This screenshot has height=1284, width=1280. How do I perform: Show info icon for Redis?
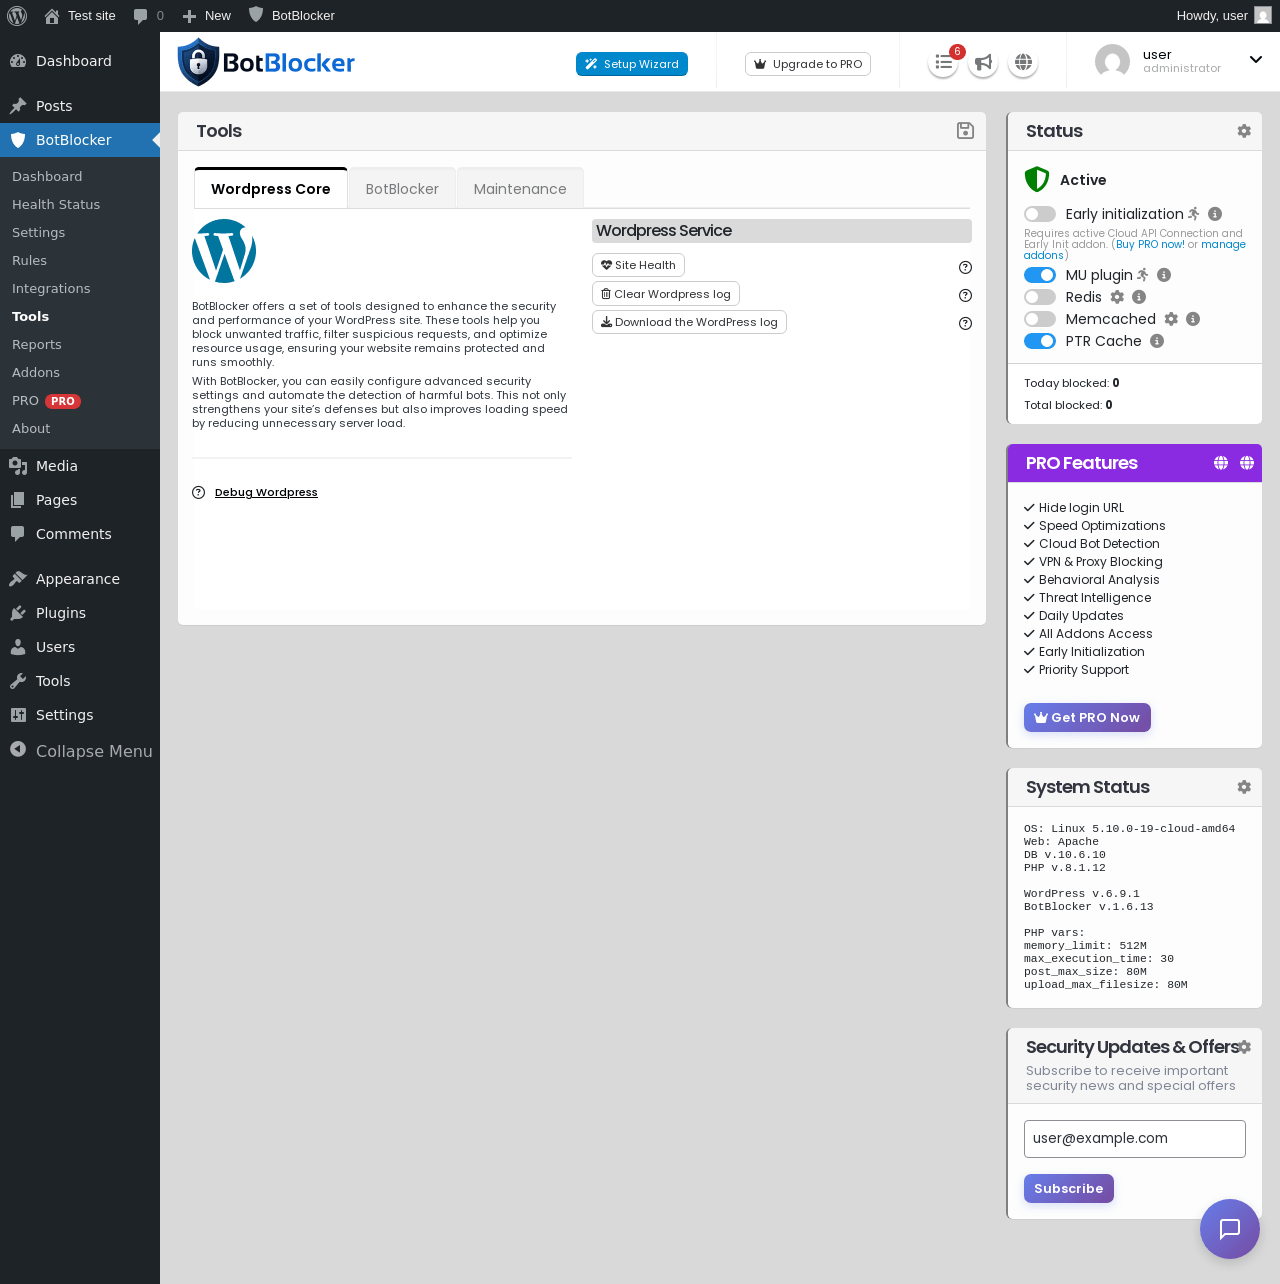(x=1139, y=297)
